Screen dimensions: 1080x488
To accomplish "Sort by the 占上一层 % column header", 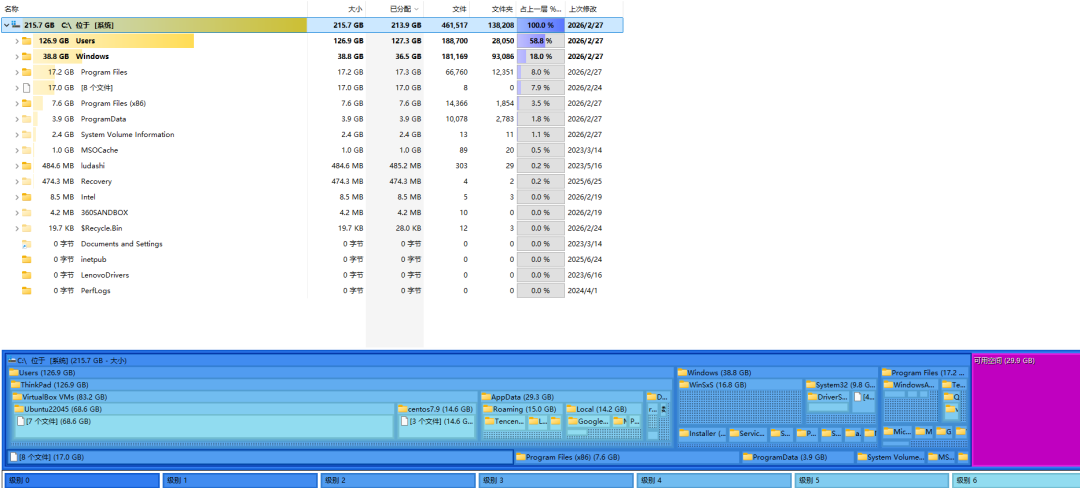I will (541, 9).
